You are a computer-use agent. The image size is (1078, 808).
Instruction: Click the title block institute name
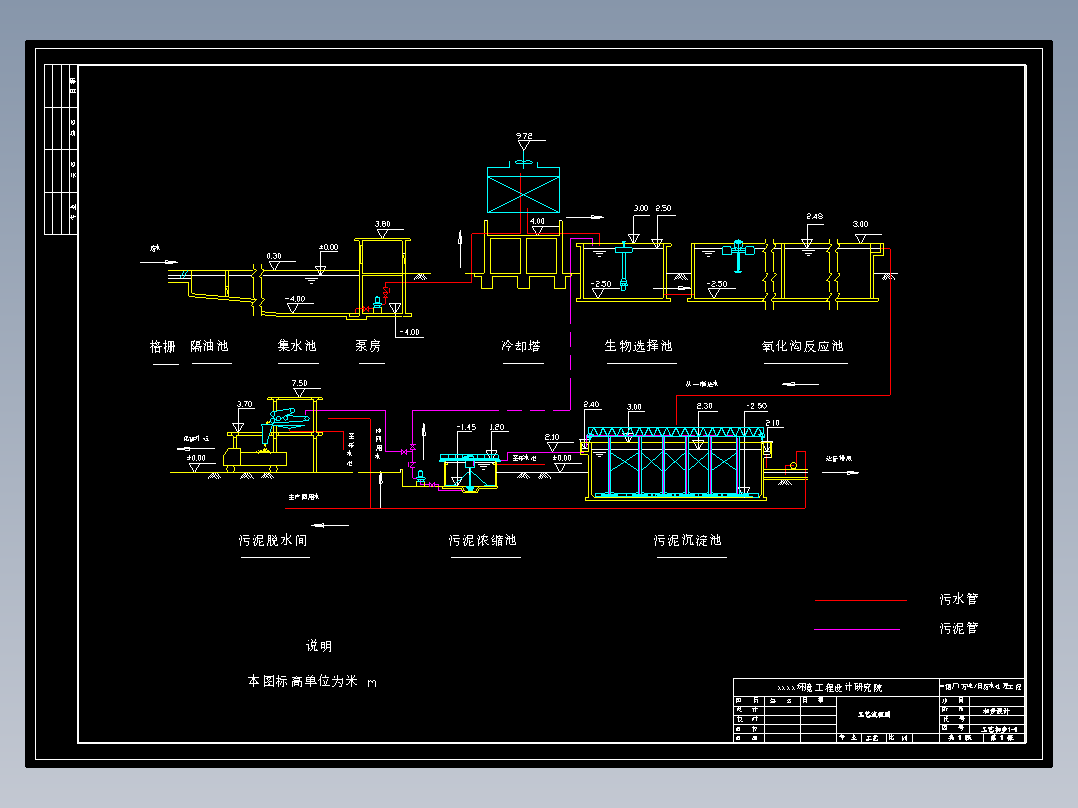point(830,687)
